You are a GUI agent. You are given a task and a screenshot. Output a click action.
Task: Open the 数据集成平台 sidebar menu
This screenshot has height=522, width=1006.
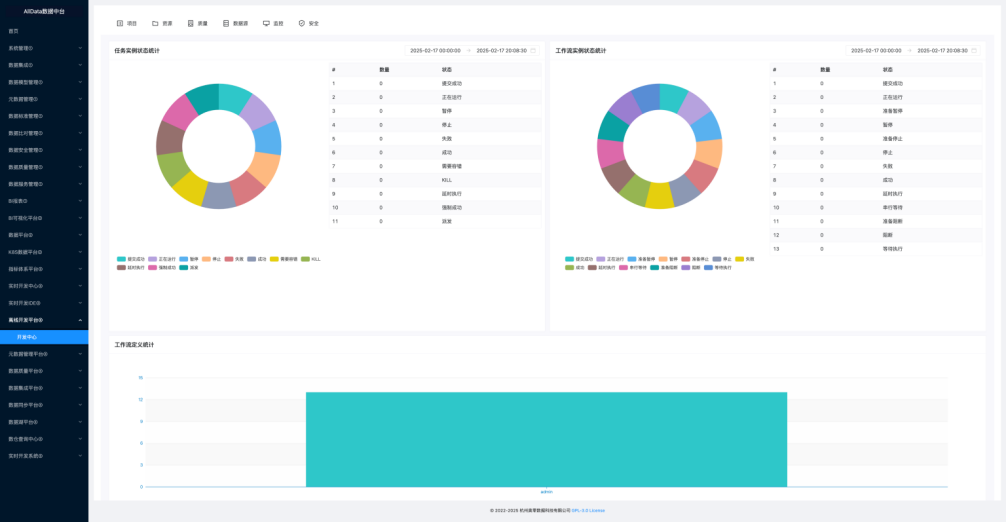pos(44,388)
